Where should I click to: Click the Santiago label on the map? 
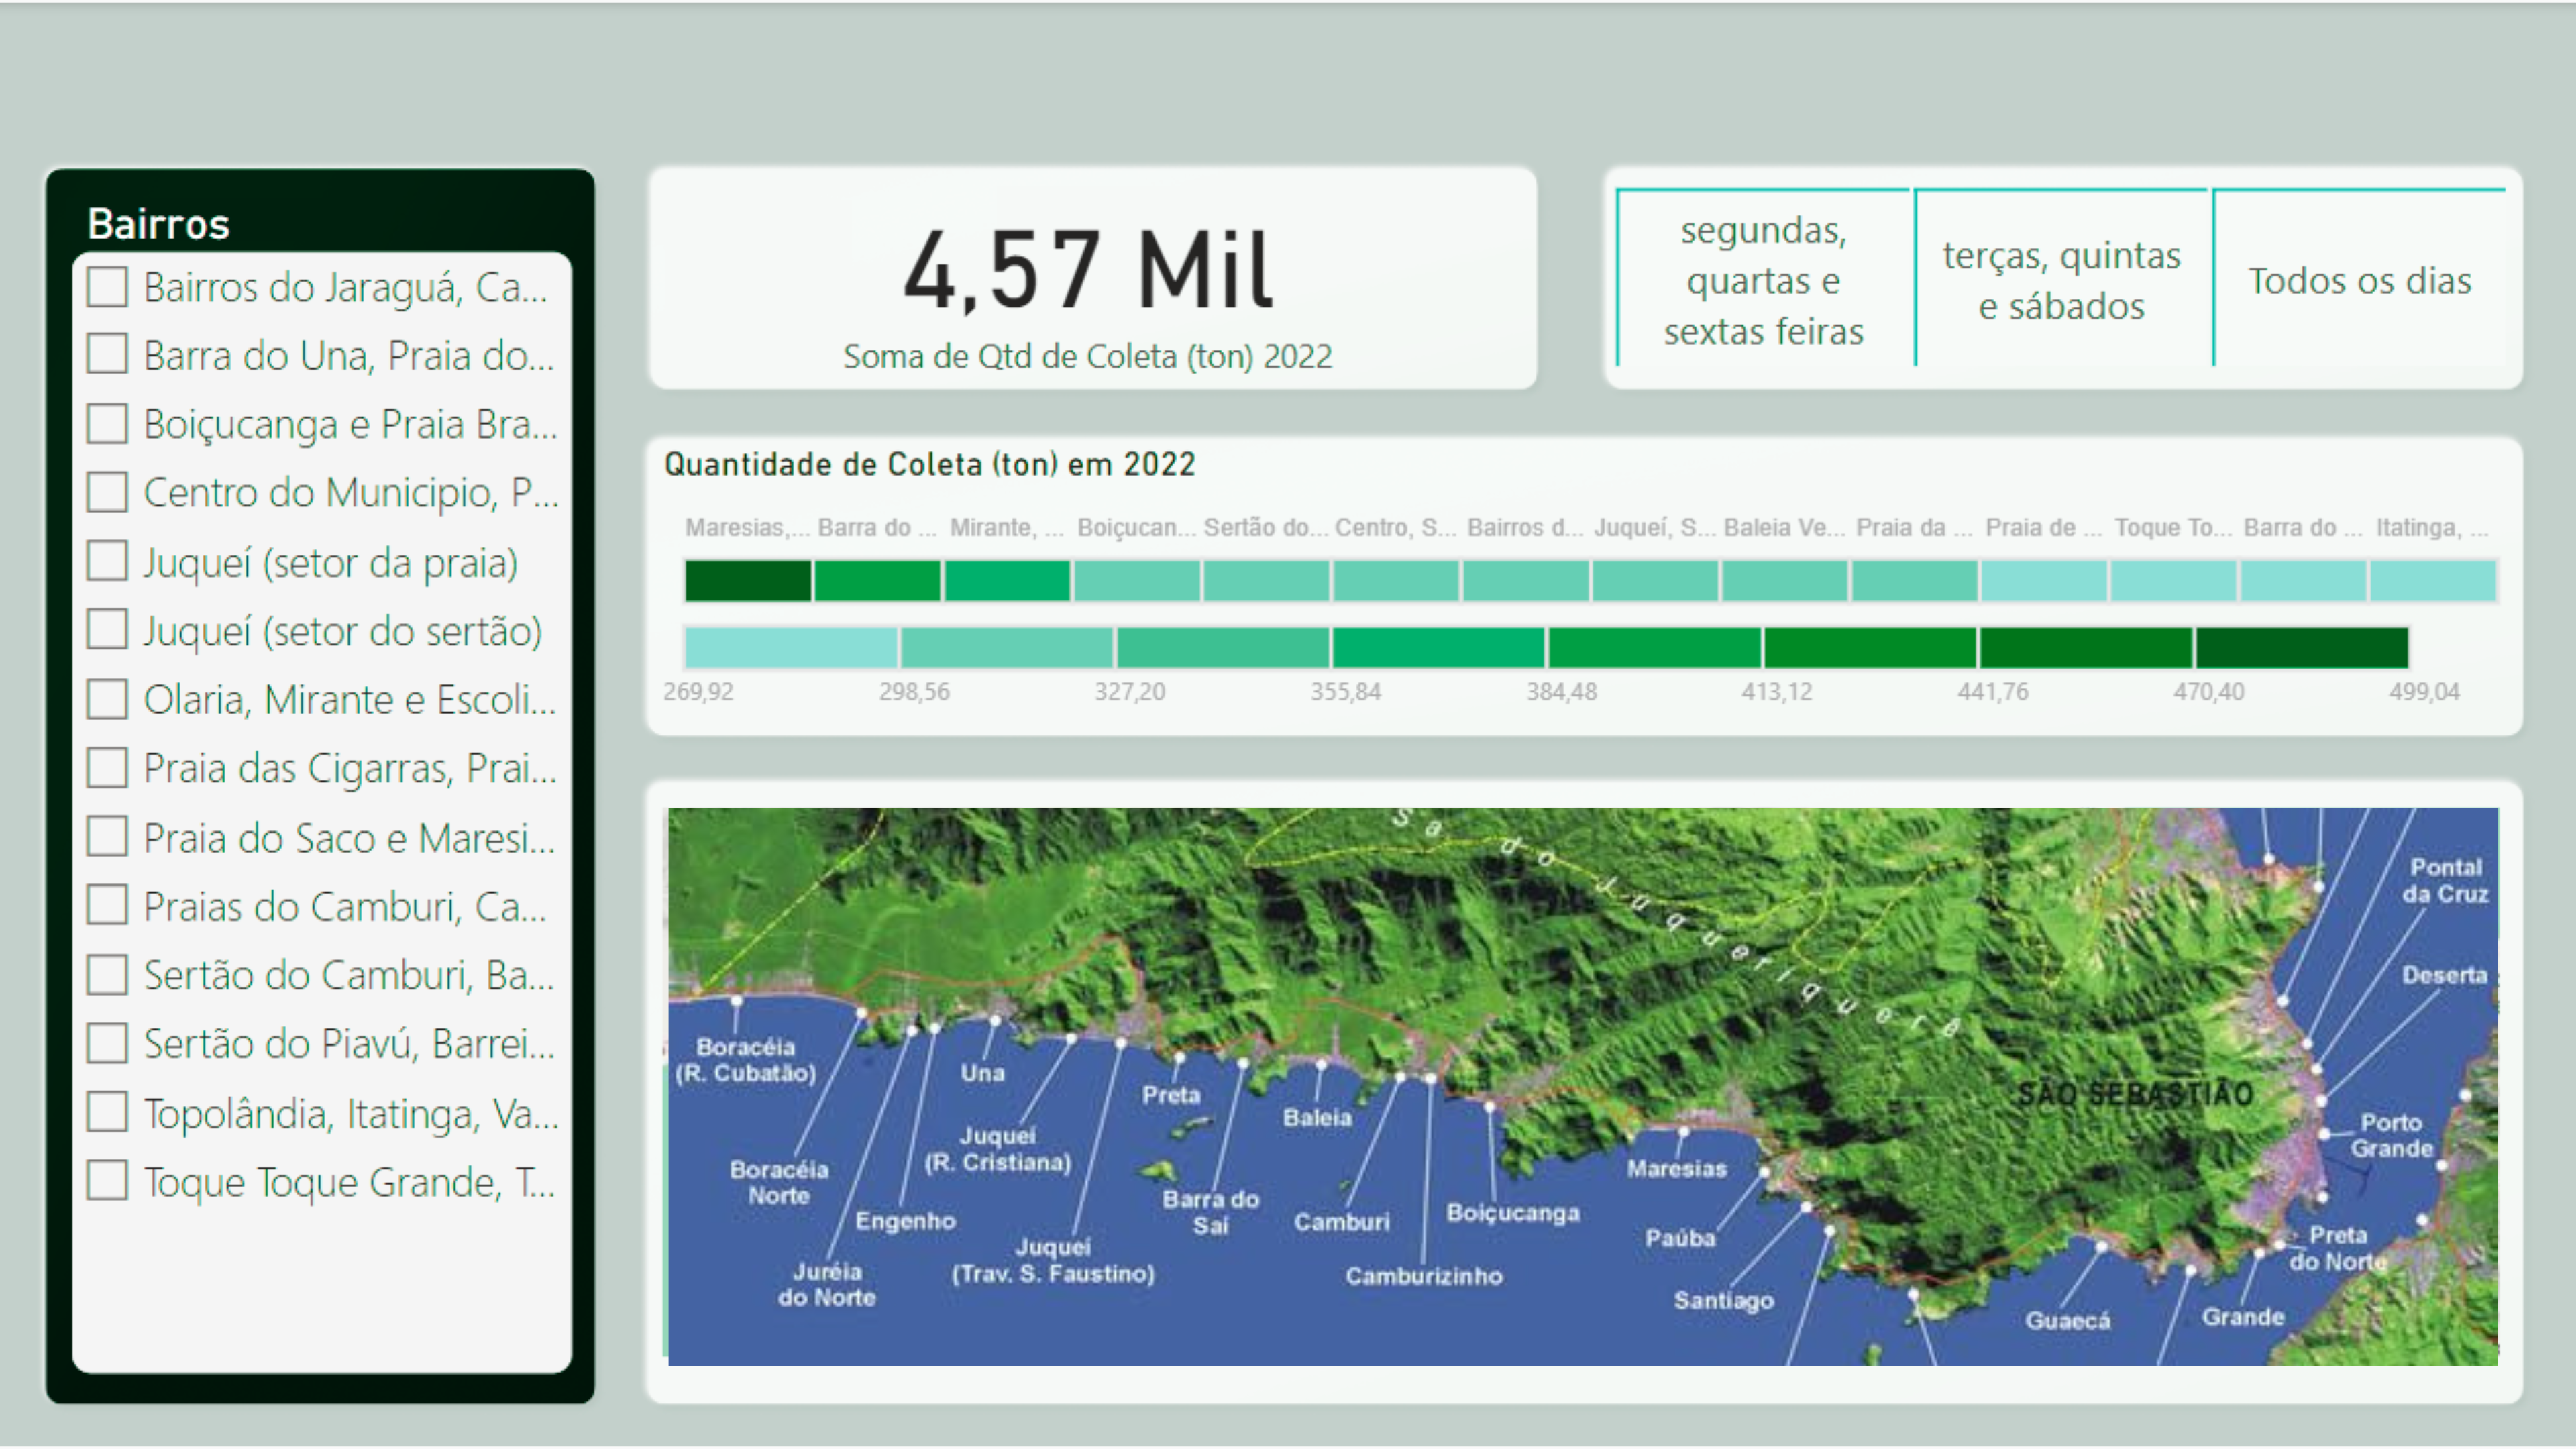[x=1724, y=1301]
